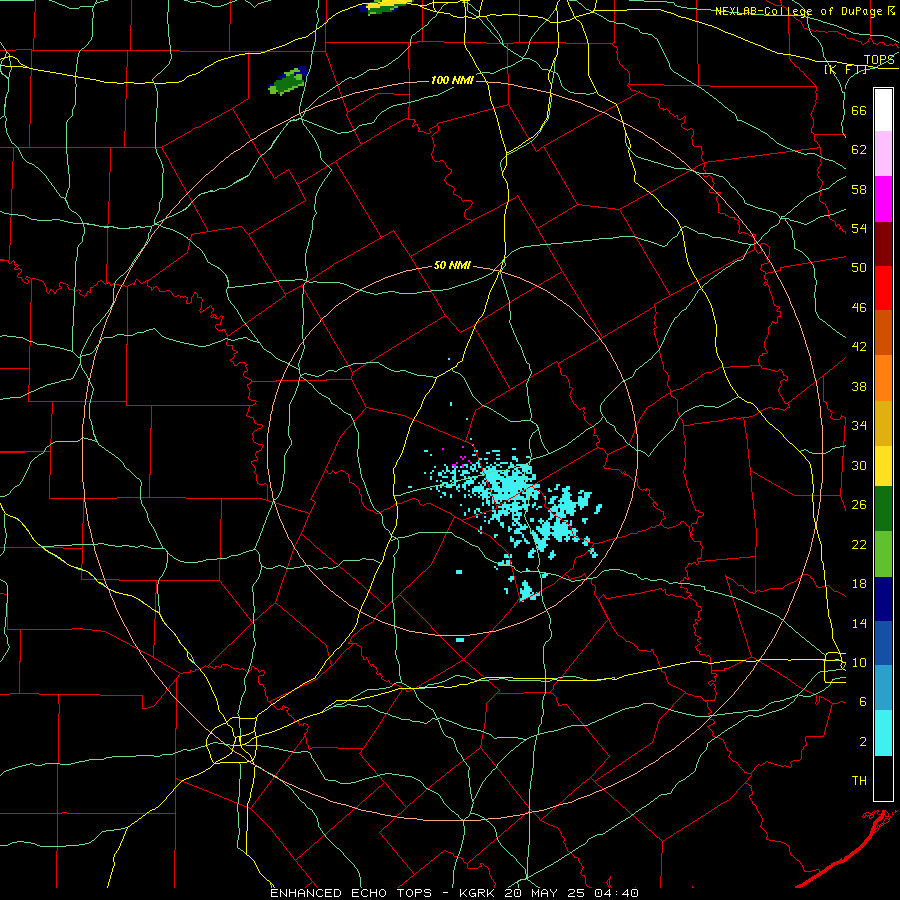Click the magenta legend swatch
The image size is (900, 900).
tap(883, 199)
